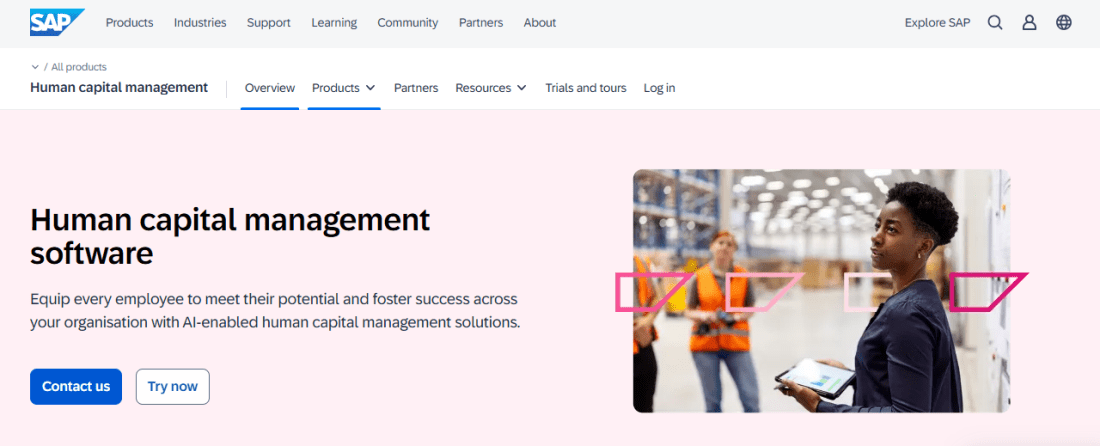Click the SAP logo
1100x446 pixels.
pos(57,22)
